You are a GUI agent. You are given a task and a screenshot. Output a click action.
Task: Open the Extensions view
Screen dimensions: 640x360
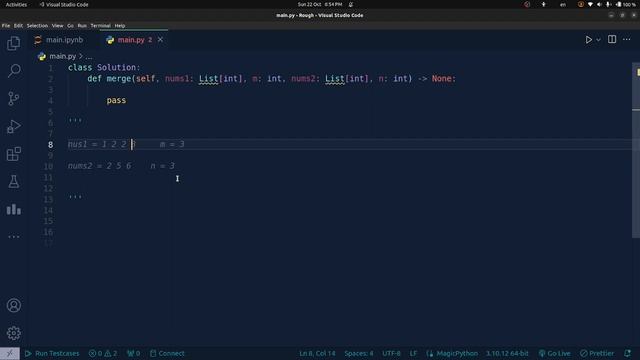[13, 154]
